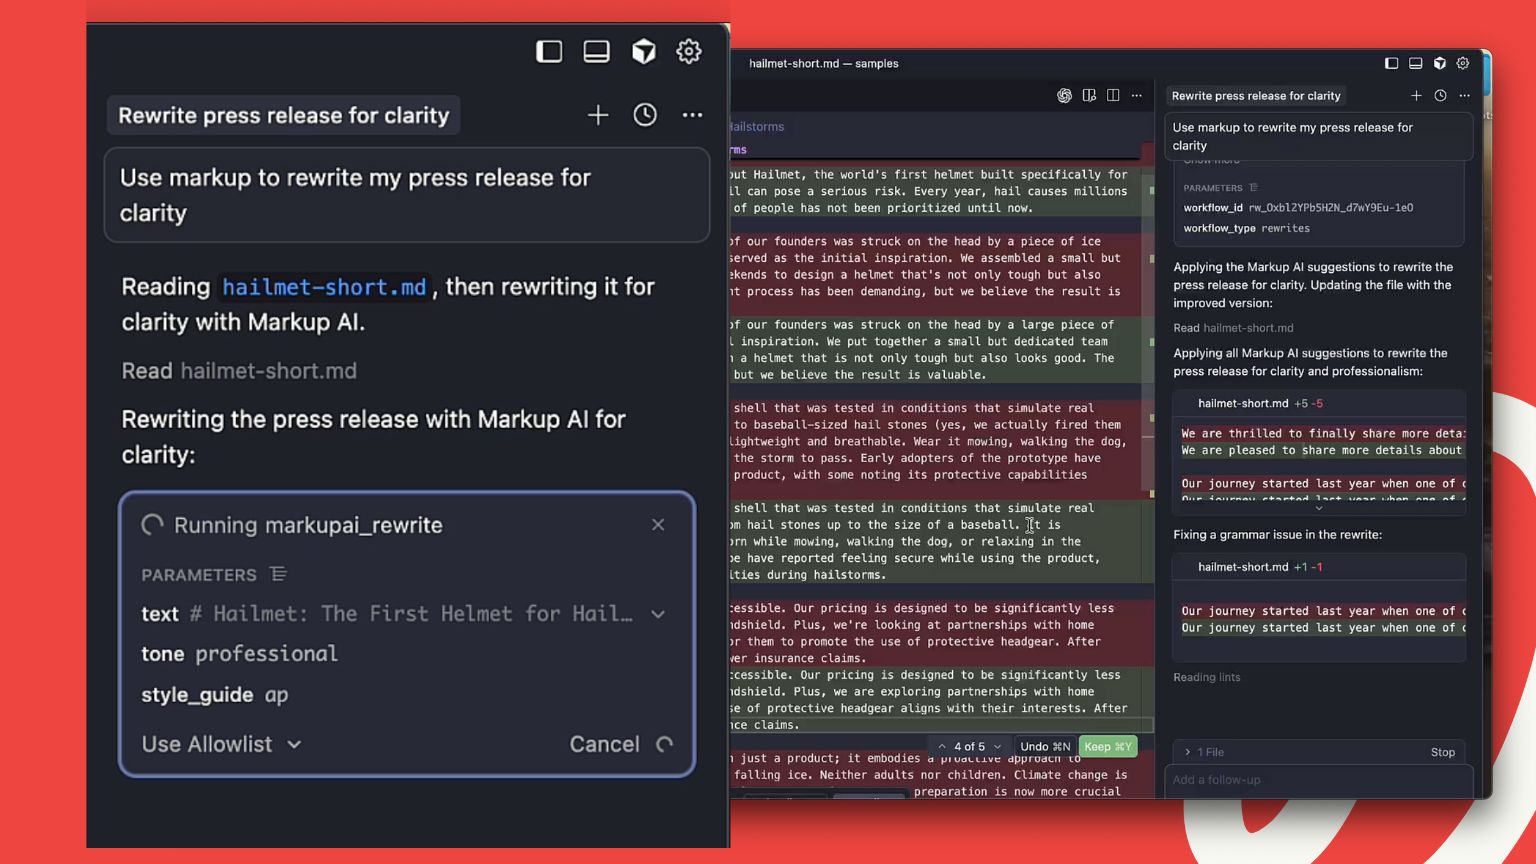Toggle the left sidebar panel icon
1536x864 pixels.
[x=549, y=51]
